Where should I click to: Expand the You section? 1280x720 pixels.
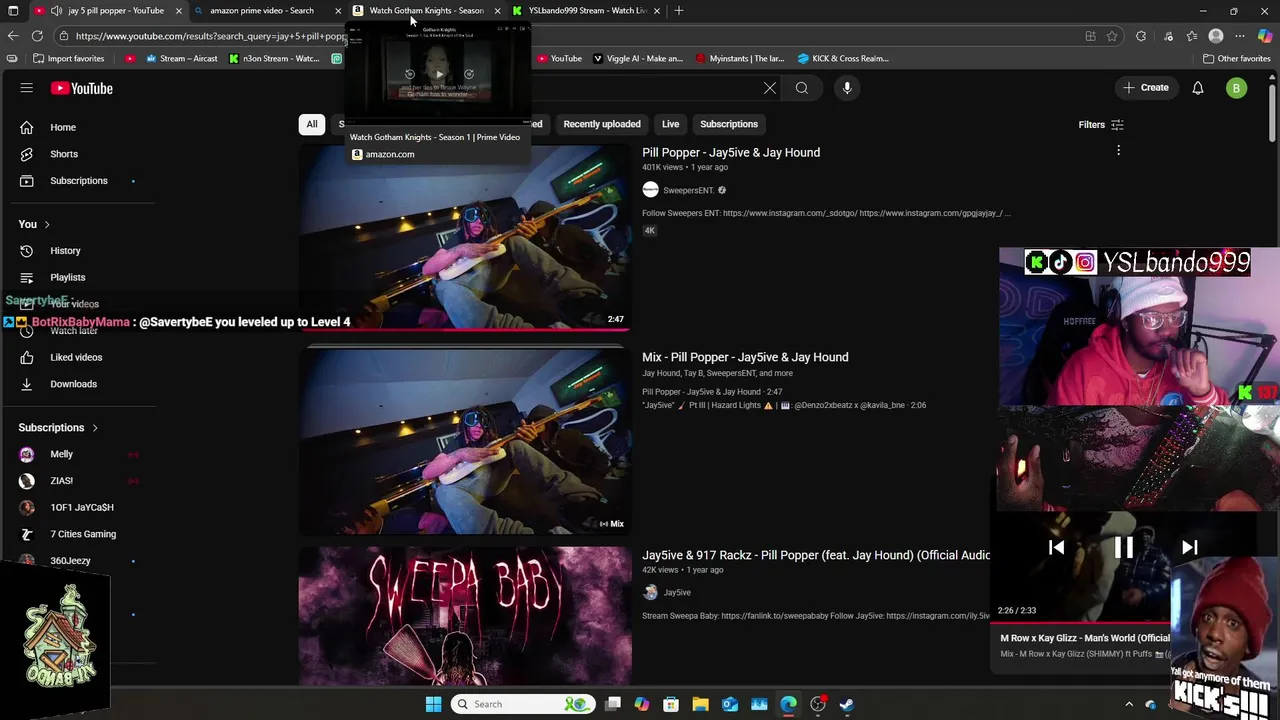(34, 224)
